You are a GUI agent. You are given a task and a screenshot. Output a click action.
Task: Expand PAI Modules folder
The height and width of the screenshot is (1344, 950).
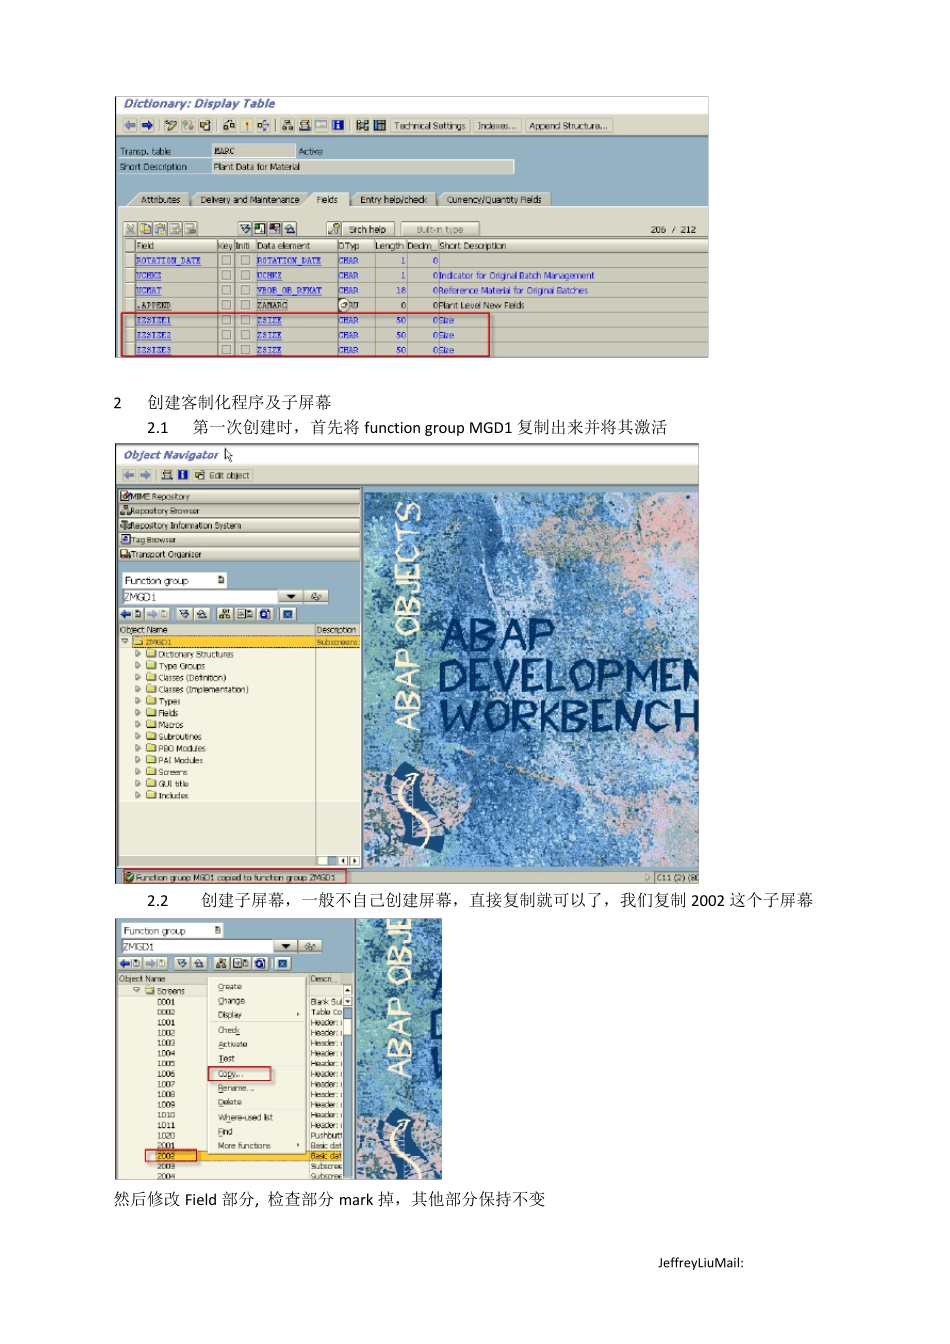coord(138,760)
